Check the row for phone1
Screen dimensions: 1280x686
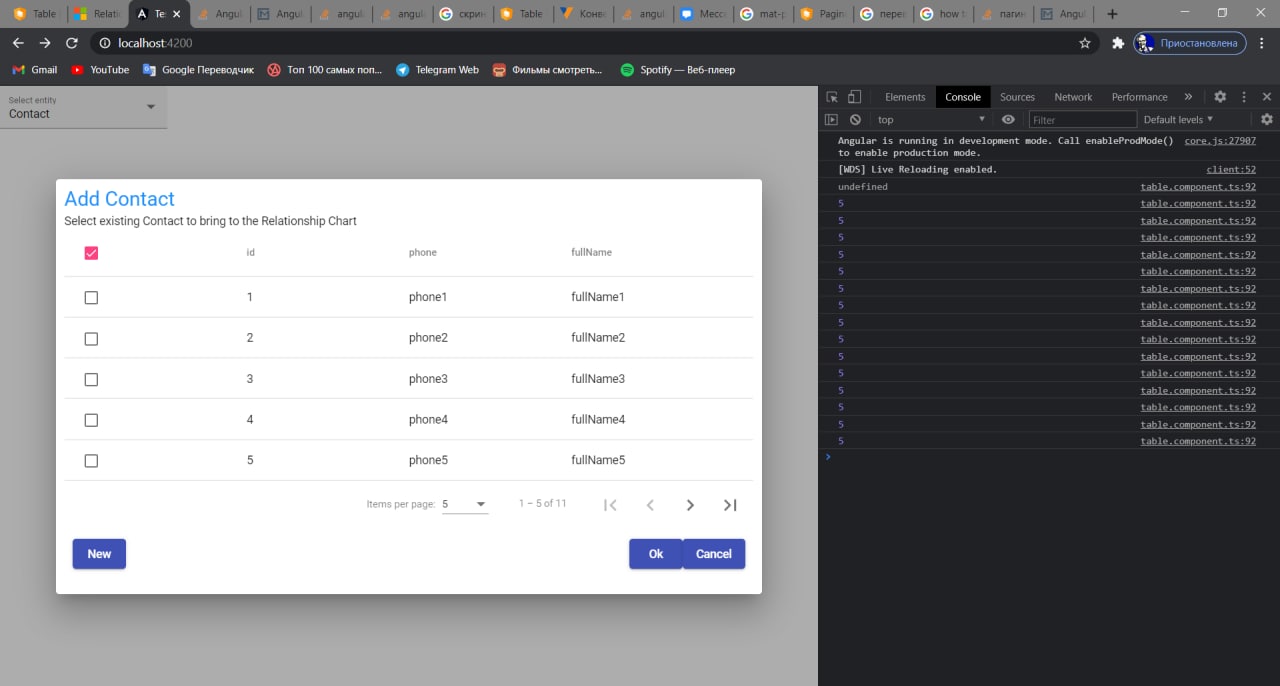coord(91,298)
